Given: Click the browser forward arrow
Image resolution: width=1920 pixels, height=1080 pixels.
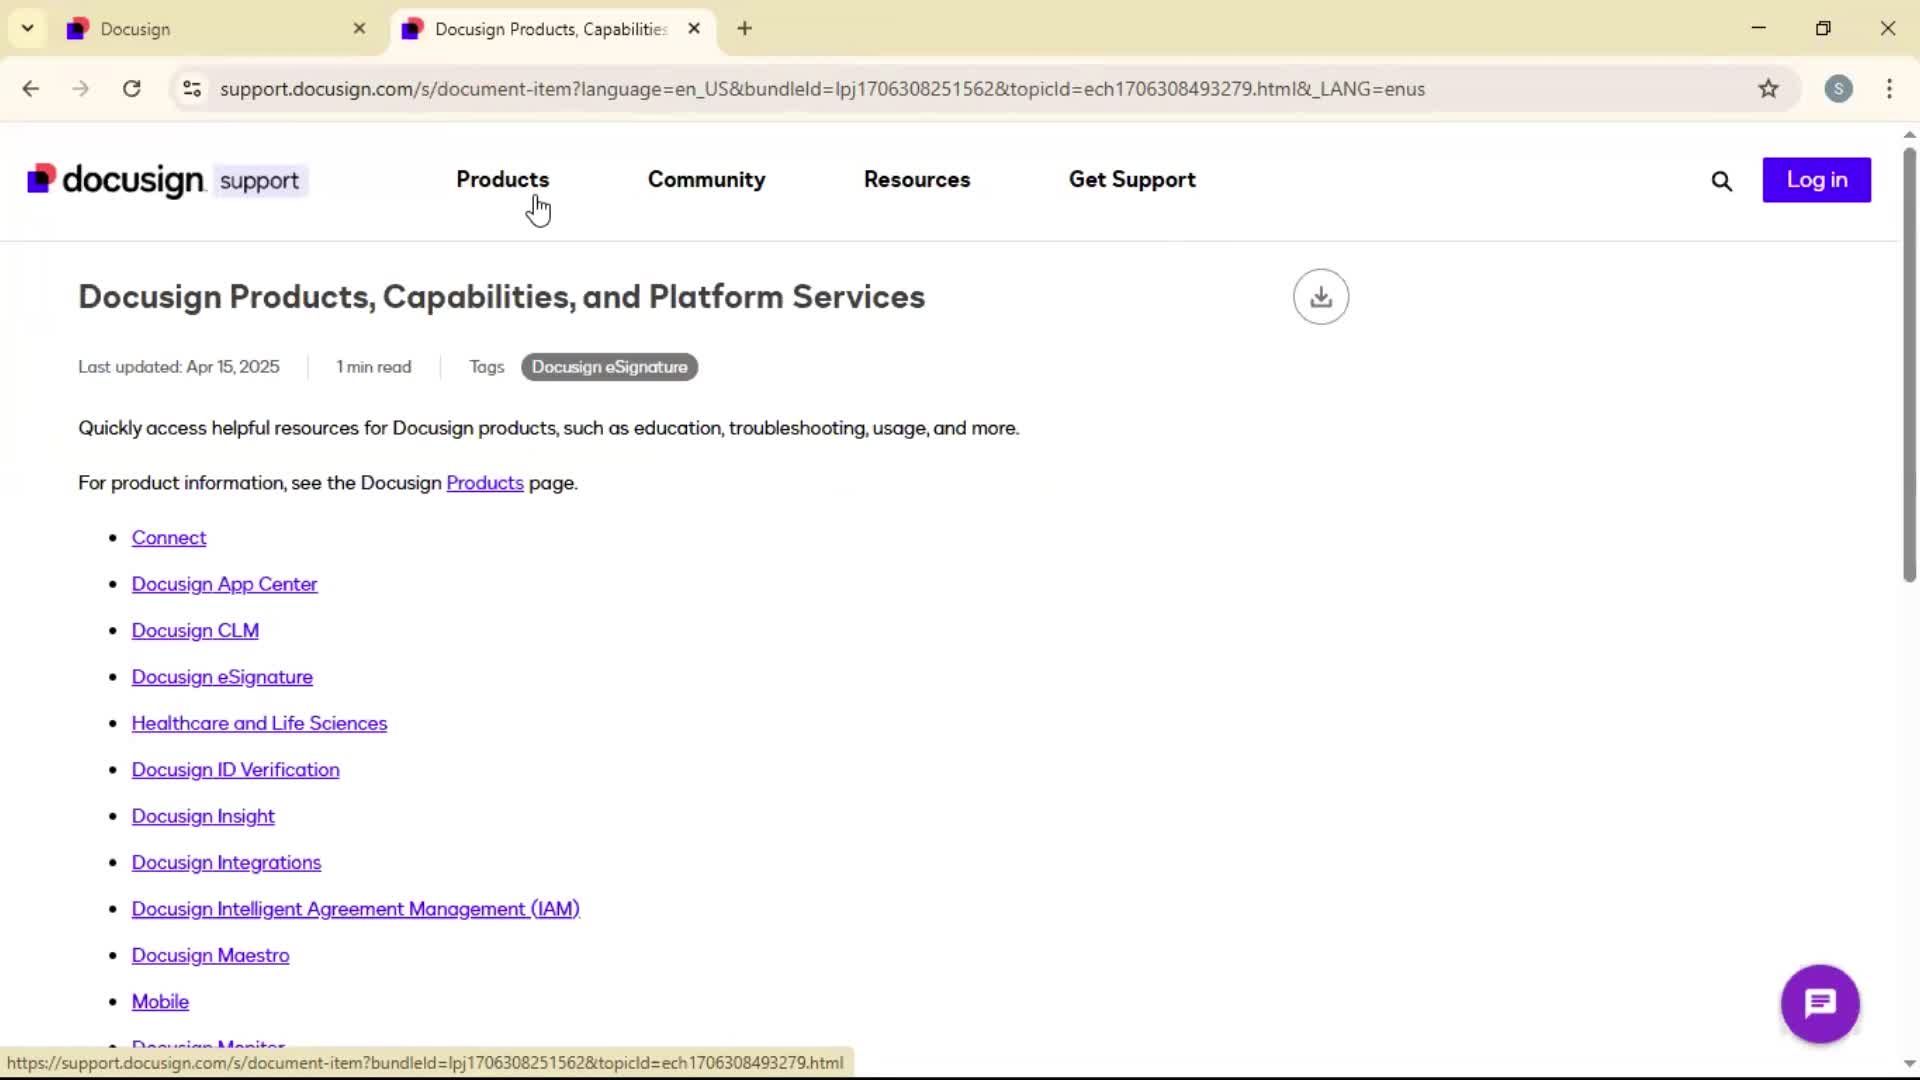Looking at the screenshot, I should pos(81,89).
